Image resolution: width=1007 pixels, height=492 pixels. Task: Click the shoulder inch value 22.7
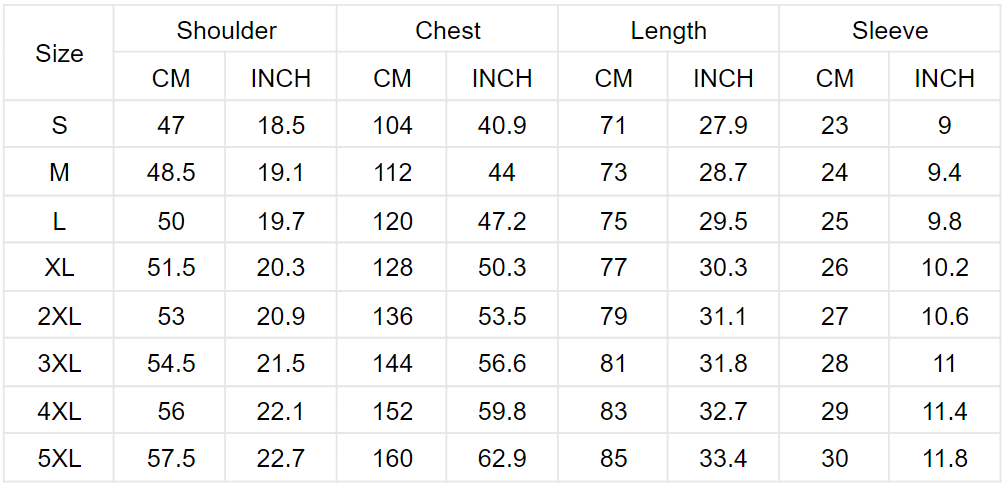(x=281, y=459)
